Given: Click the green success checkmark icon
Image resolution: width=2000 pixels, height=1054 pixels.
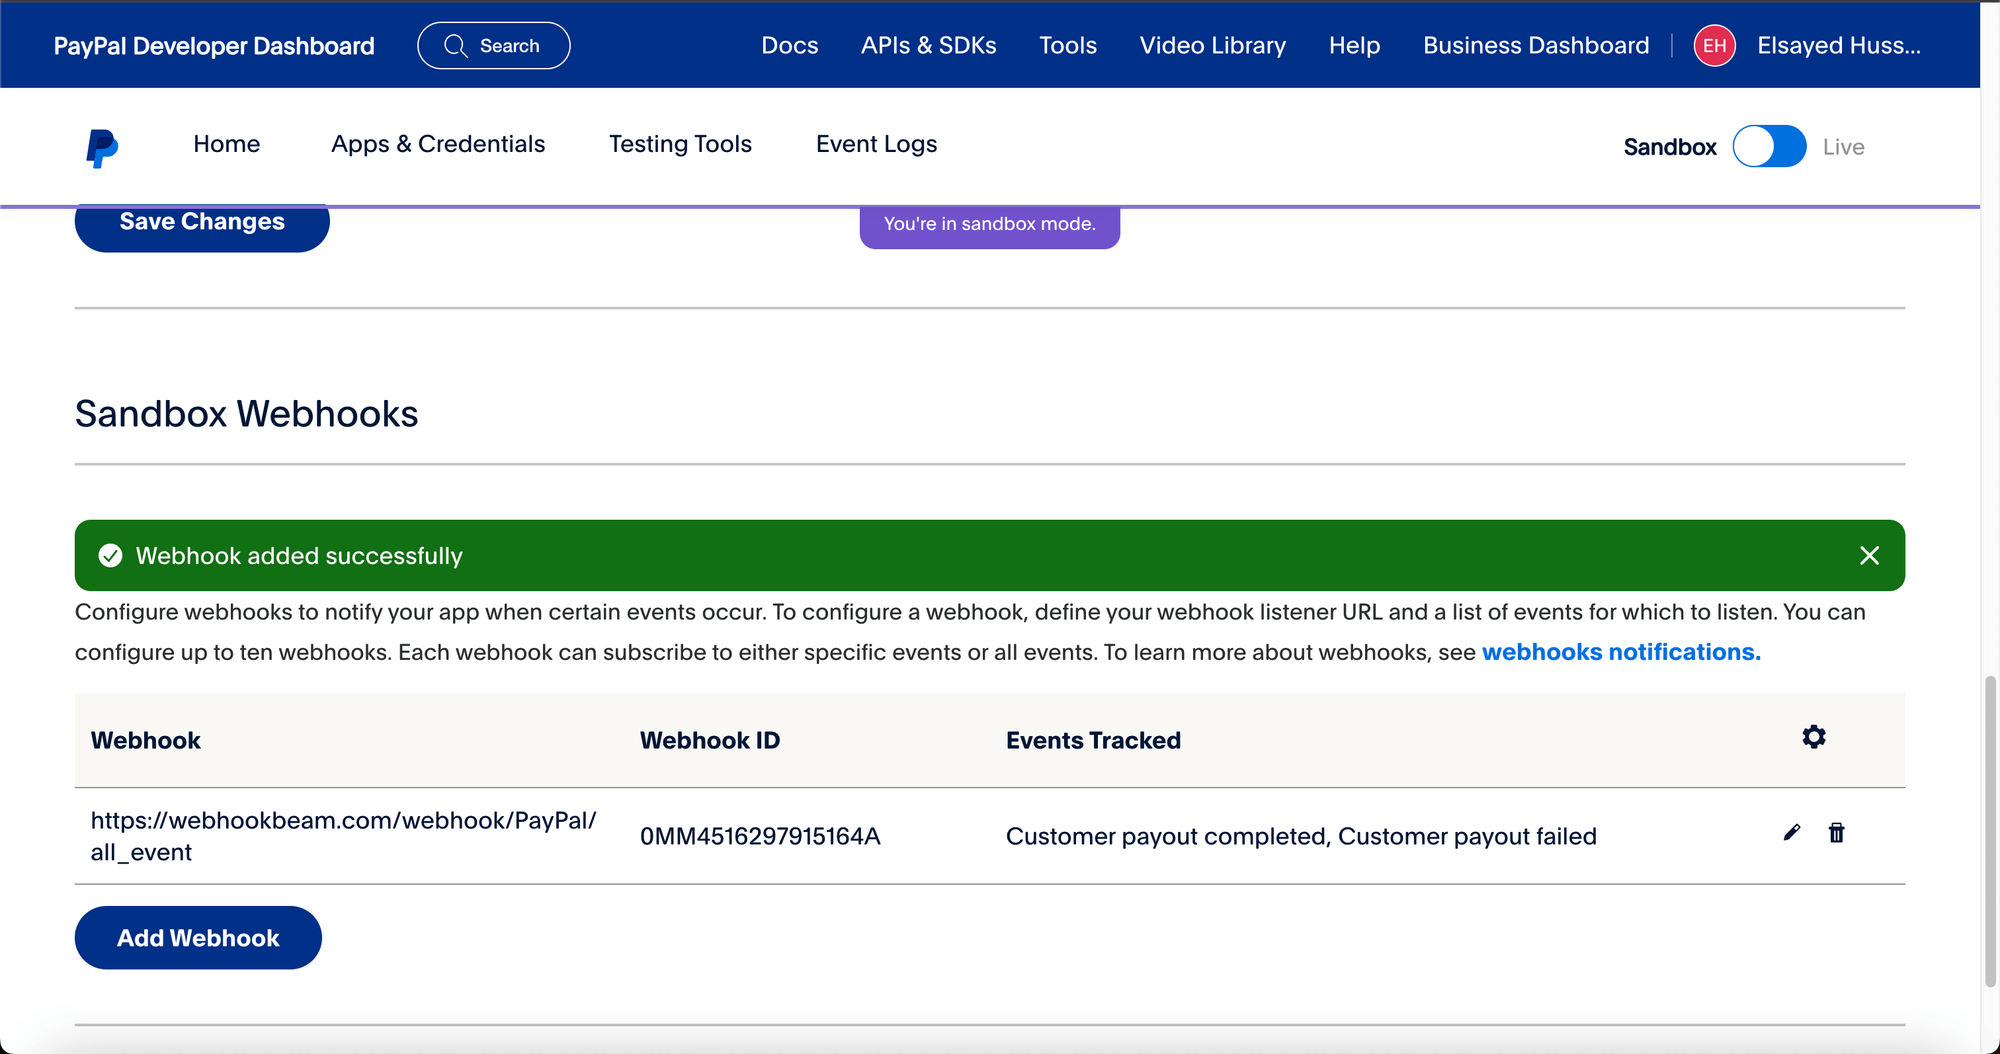Looking at the screenshot, I should coord(110,556).
